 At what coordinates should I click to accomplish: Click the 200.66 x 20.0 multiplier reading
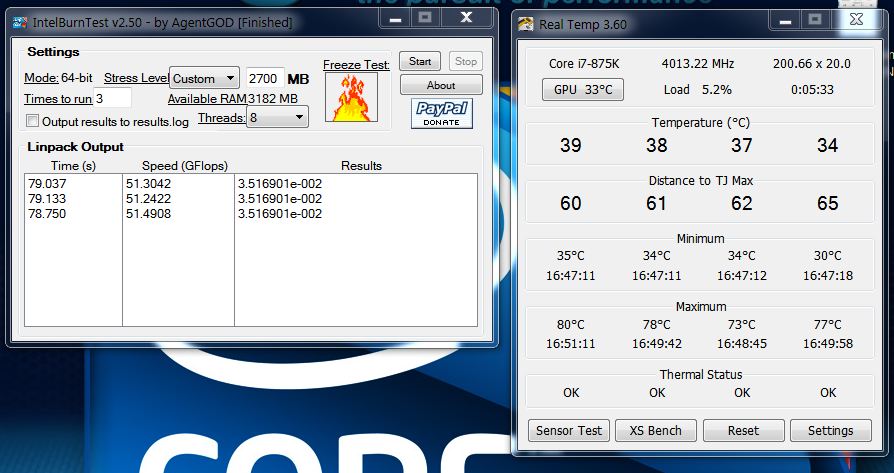(812, 64)
